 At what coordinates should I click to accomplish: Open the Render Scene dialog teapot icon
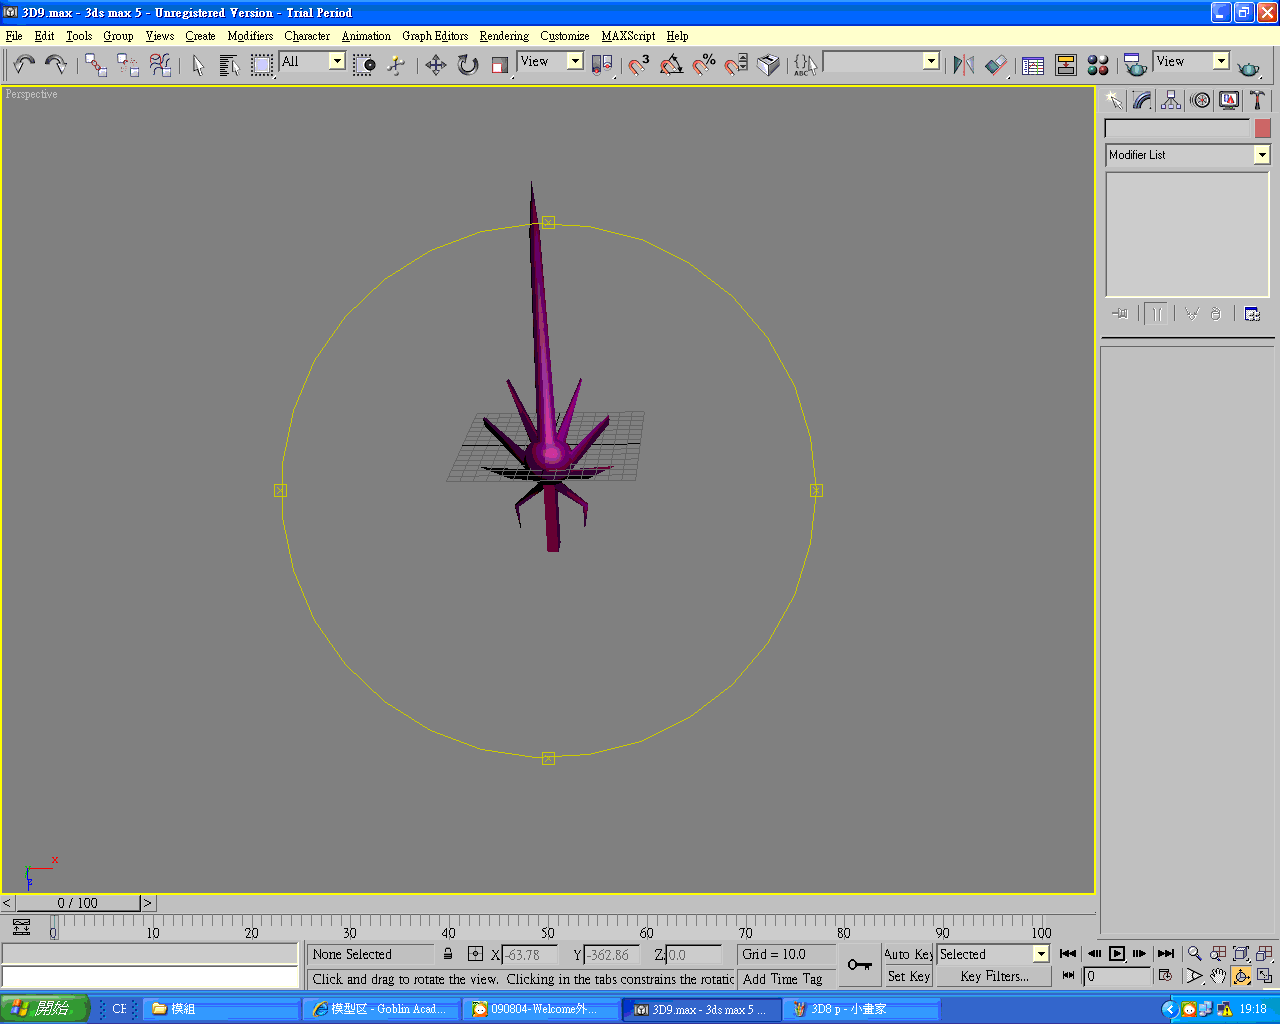1134,65
